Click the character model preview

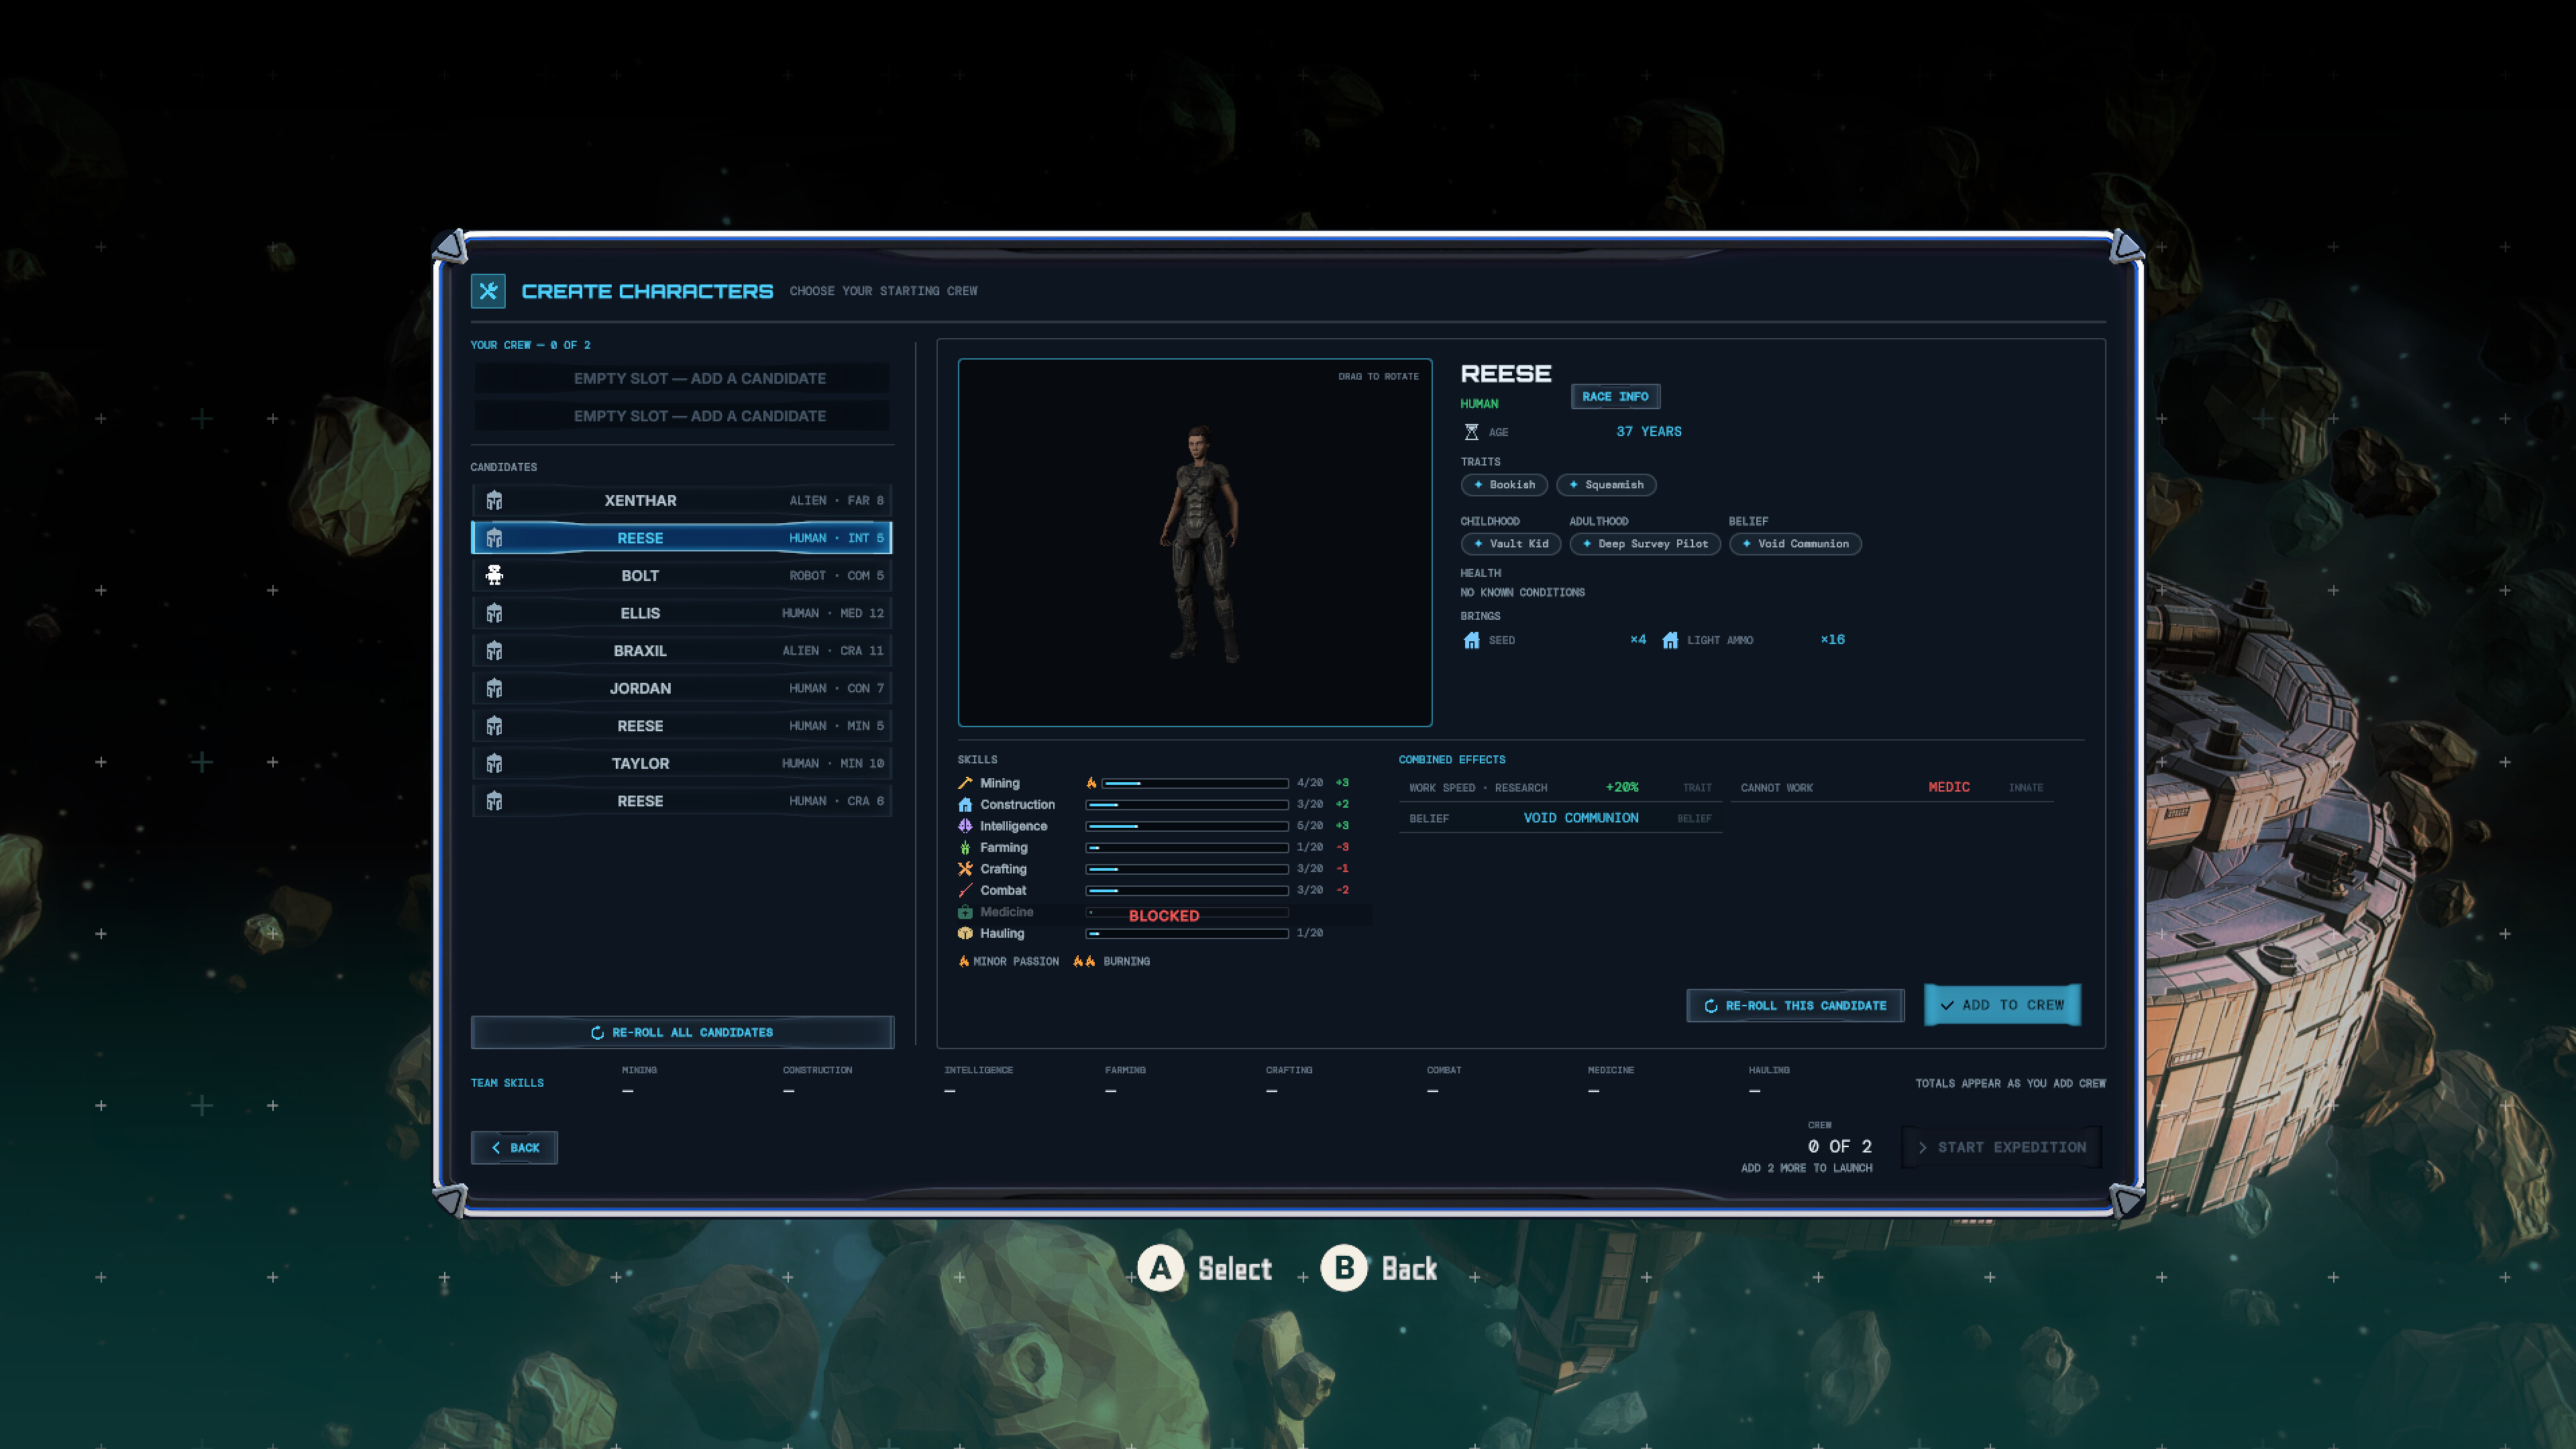coord(1195,542)
